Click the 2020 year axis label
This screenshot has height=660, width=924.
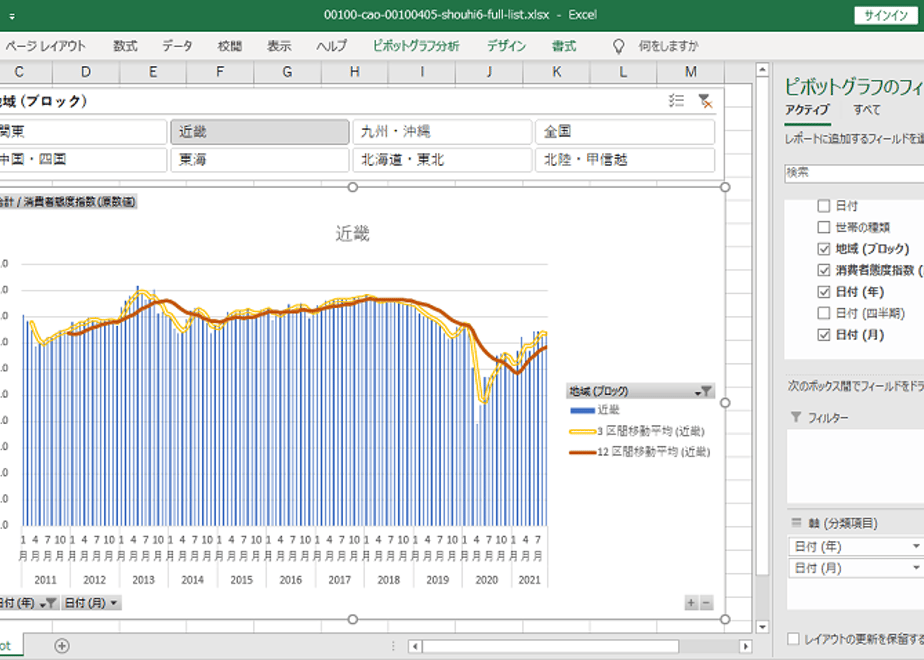coord(487,580)
